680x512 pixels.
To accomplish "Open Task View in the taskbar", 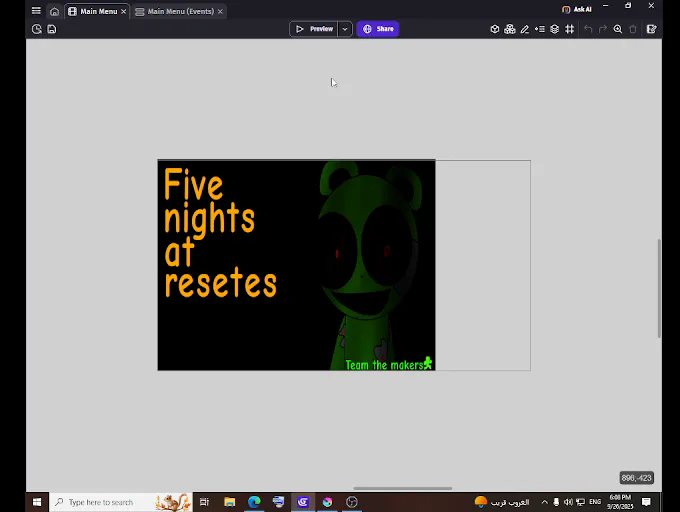I will click(x=204, y=502).
